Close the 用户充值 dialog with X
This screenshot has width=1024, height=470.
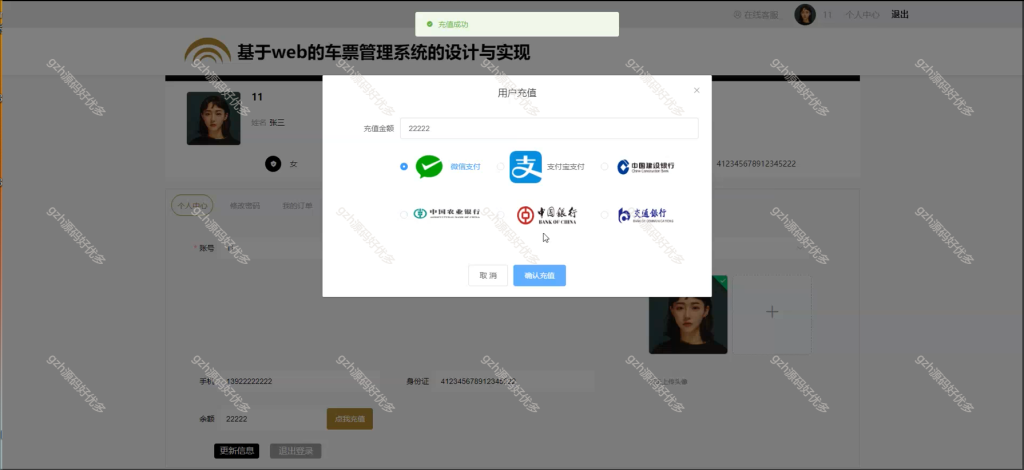[x=696, y=91]
